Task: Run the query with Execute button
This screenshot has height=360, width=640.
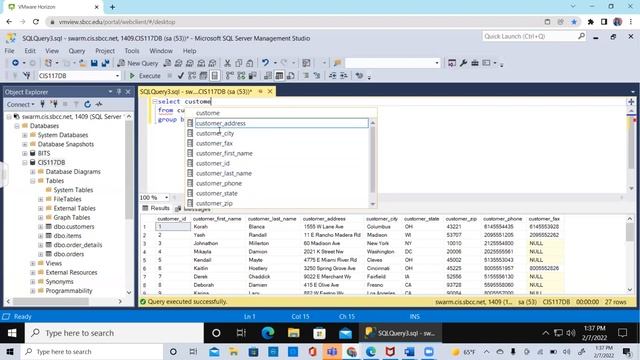Action: tap(145, 76)
